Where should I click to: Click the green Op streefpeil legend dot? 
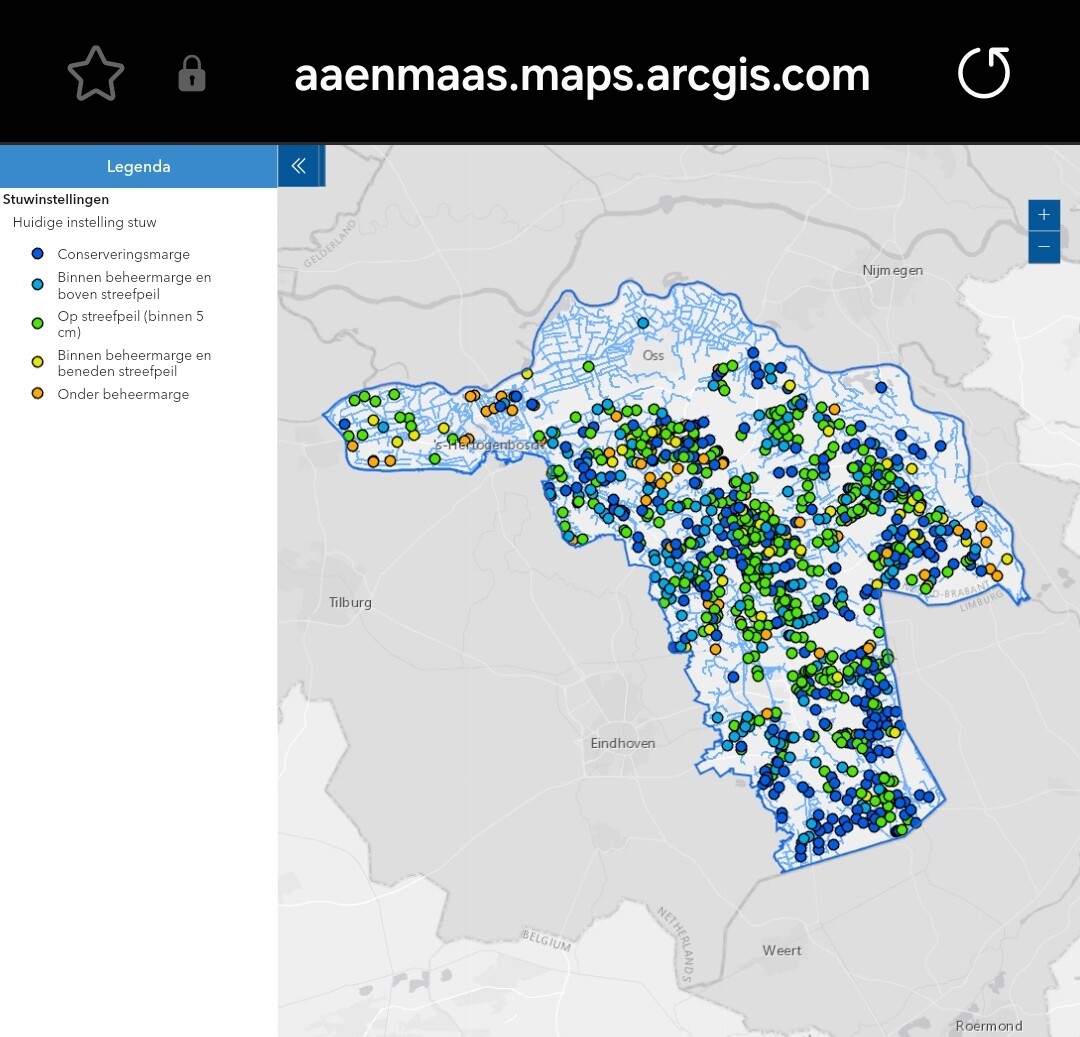point(38,324)
